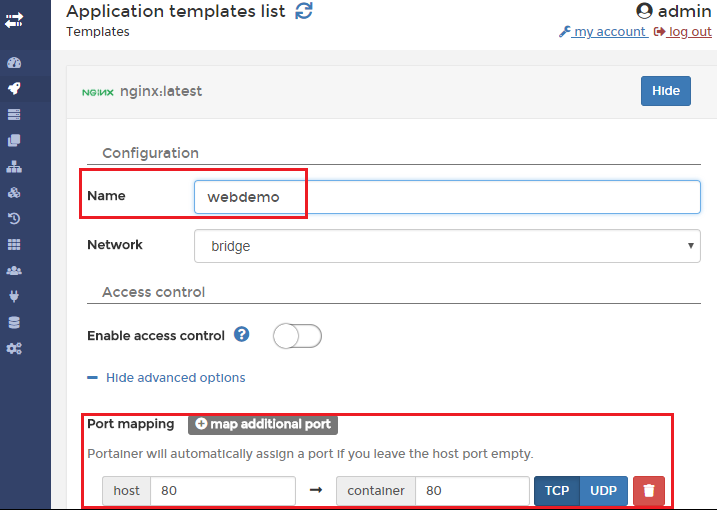Open Events history icon in sidebar
This screenshot has height=510, width=717.
[14, 218]
